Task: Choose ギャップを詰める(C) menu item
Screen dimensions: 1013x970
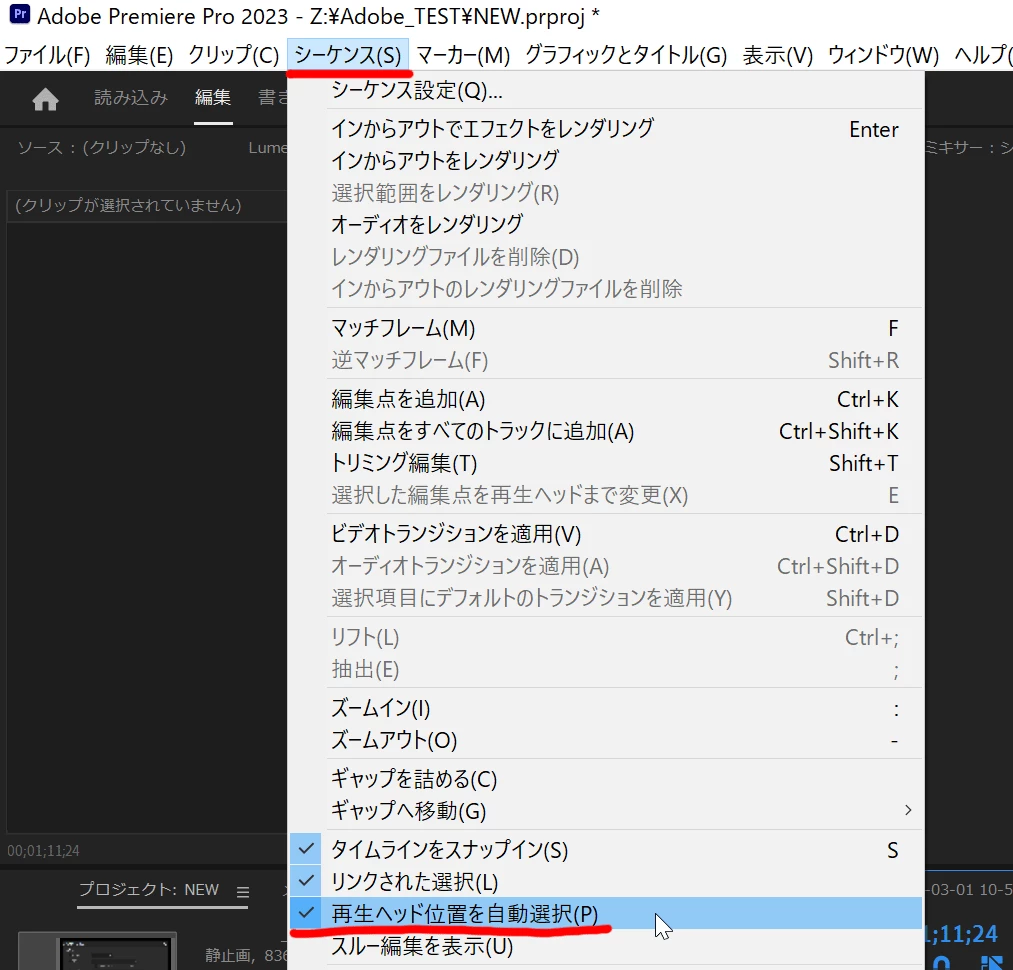Action: 606,779
